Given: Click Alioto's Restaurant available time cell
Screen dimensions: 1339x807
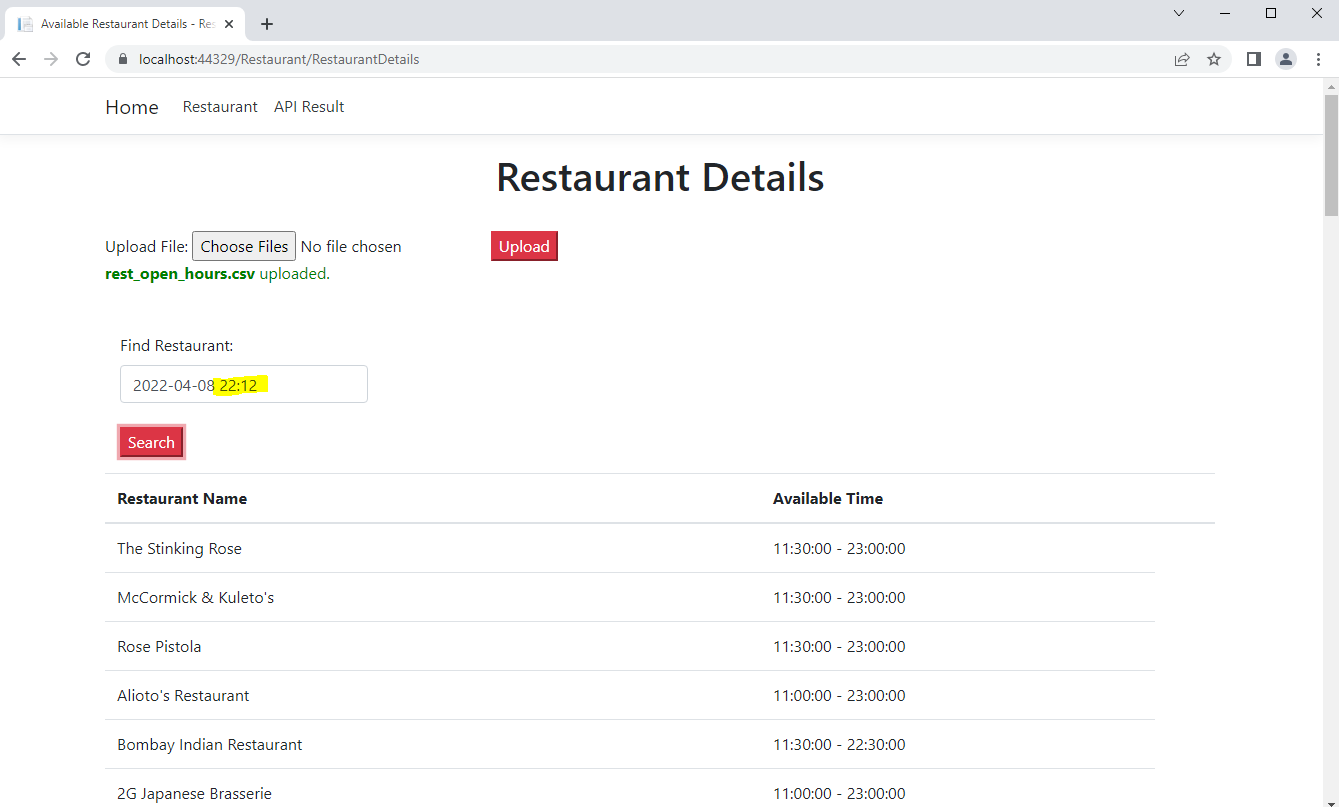Looking at the screenshot, I should coord(839,695).
